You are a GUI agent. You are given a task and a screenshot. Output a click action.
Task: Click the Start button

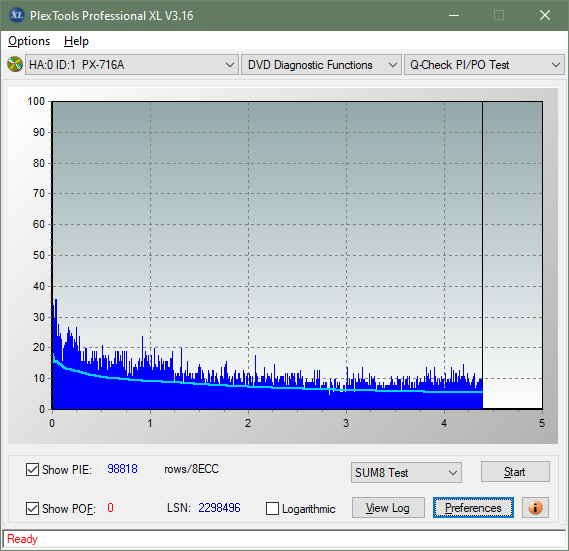515,472
